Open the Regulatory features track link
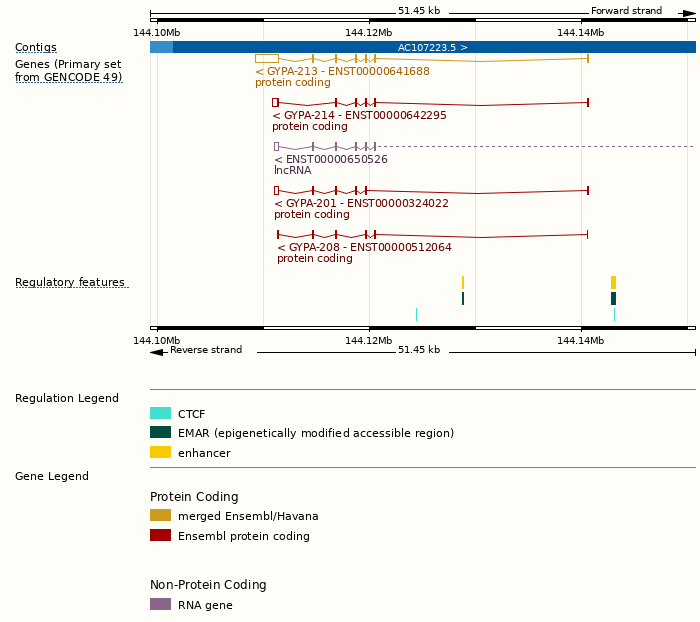 [70, 283]
